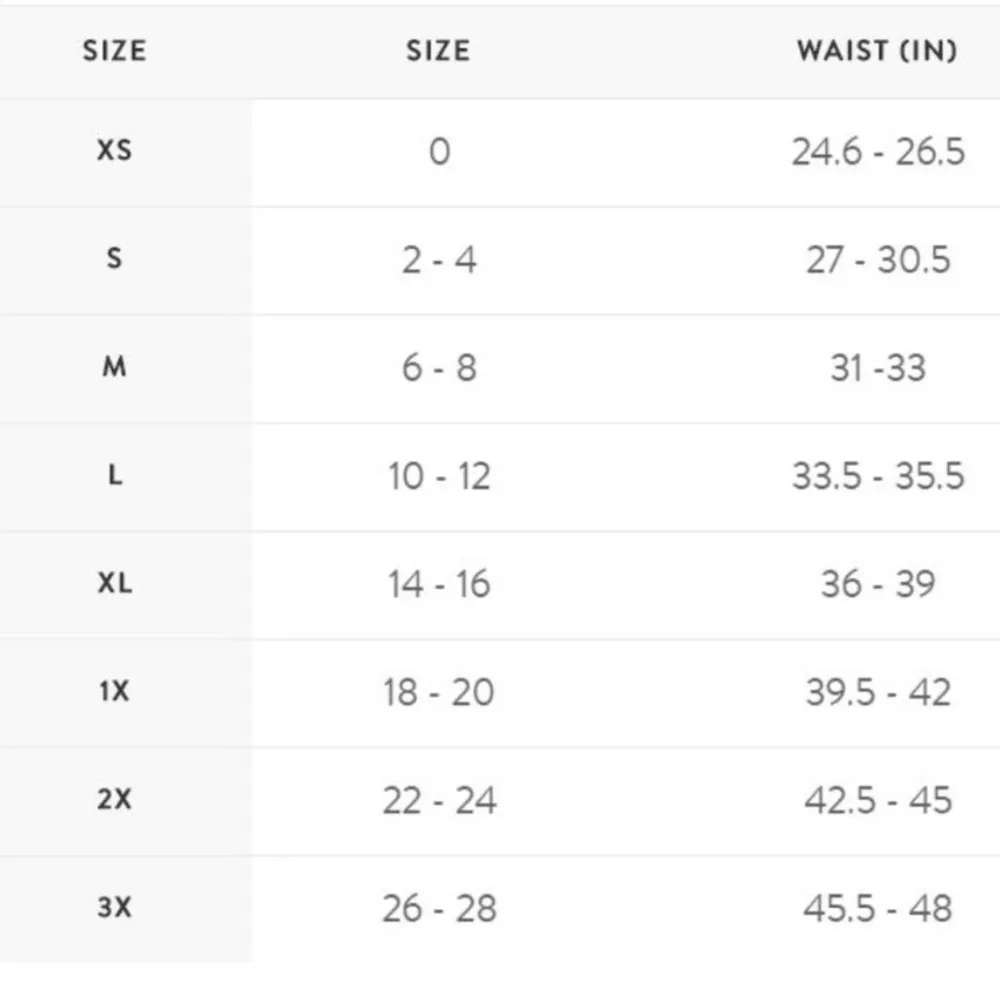Viewport: 1000px width, 1000px height.
Task: Click the 45.5 - 48 waist value
Action: tap(878, 908)
